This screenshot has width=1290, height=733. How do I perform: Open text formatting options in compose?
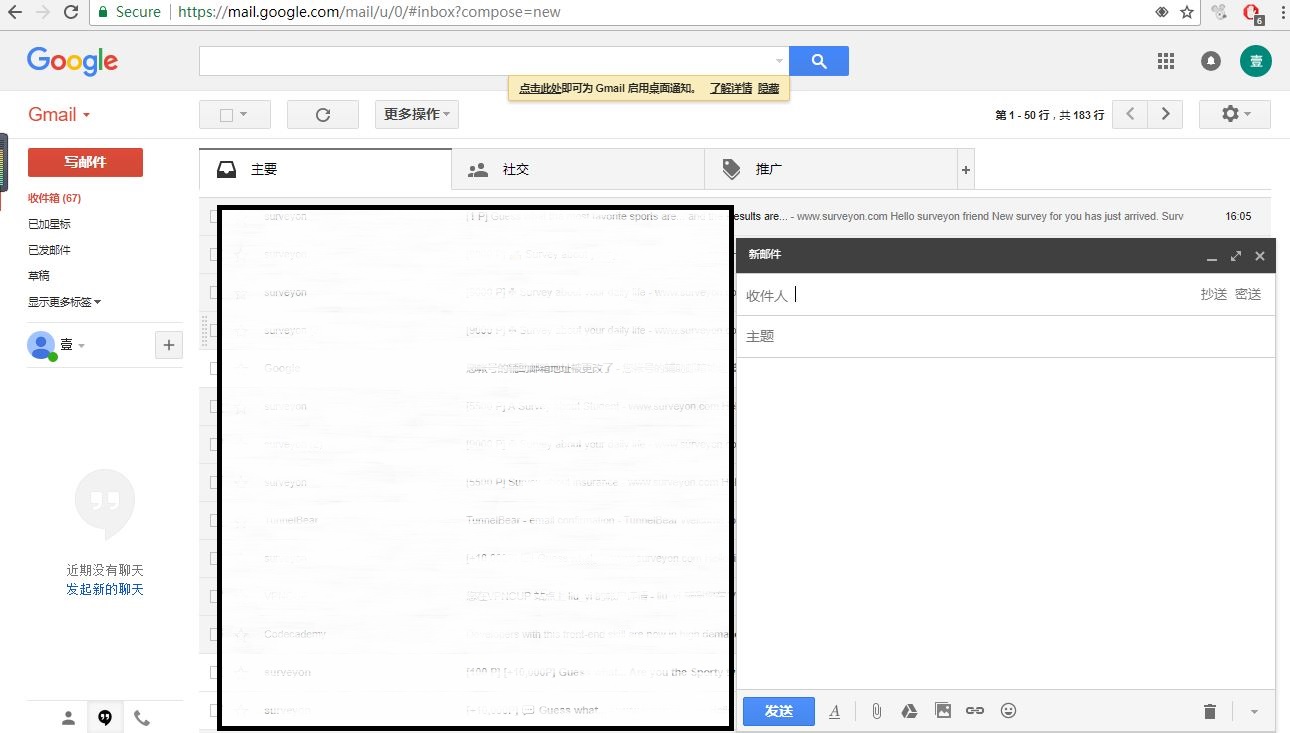click(x=835, y=711)
